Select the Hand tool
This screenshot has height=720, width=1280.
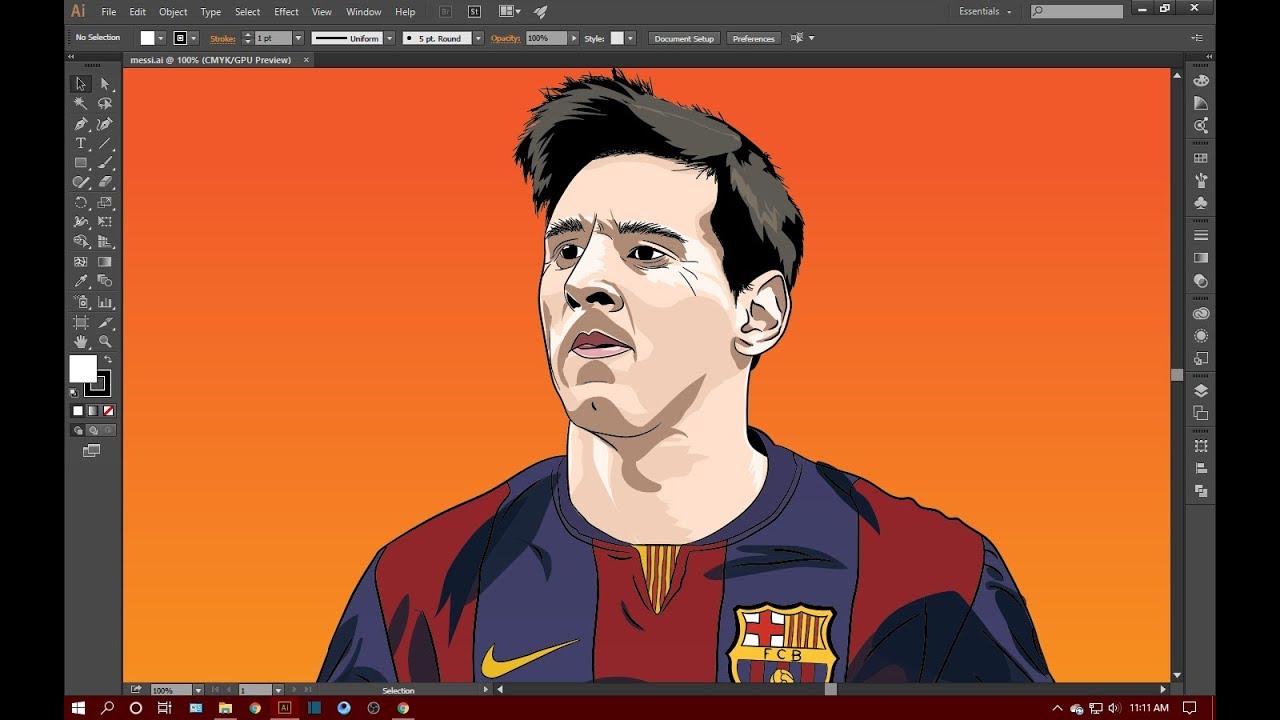click(81, 342)
